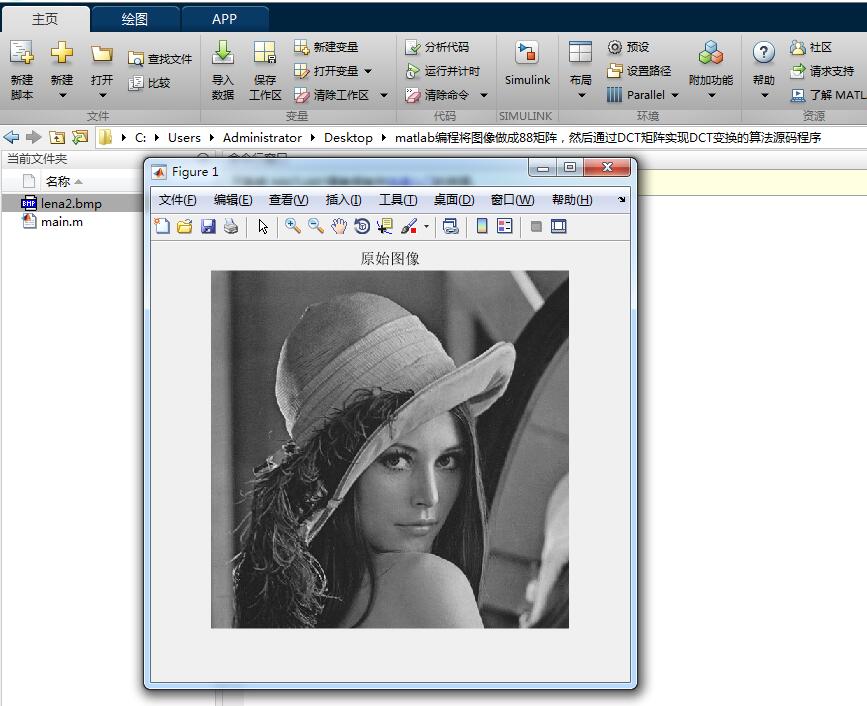Click the Open (打开) folder icon

tap(102, 54)
